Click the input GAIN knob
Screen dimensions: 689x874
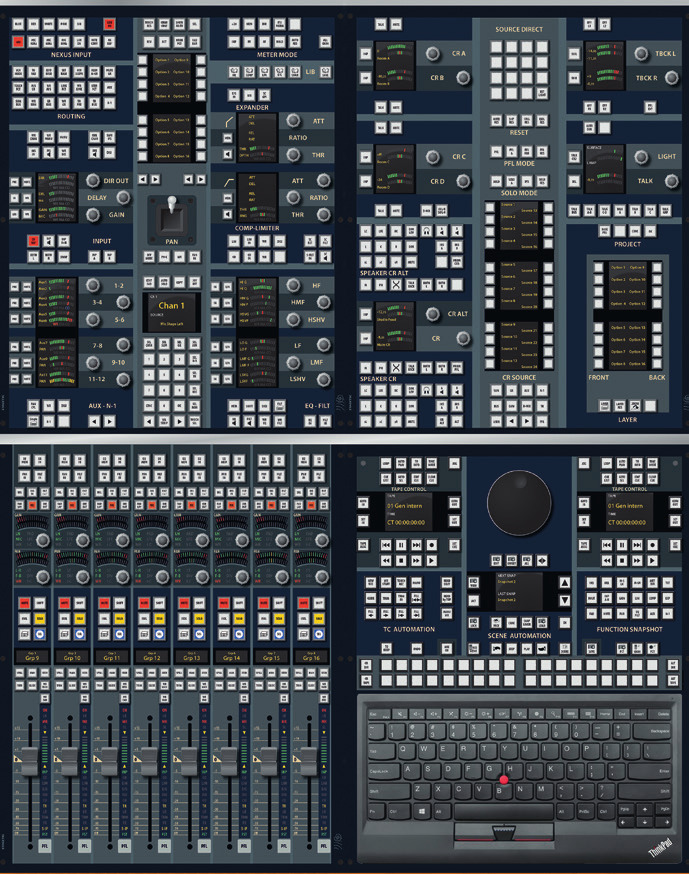point(93,214)
